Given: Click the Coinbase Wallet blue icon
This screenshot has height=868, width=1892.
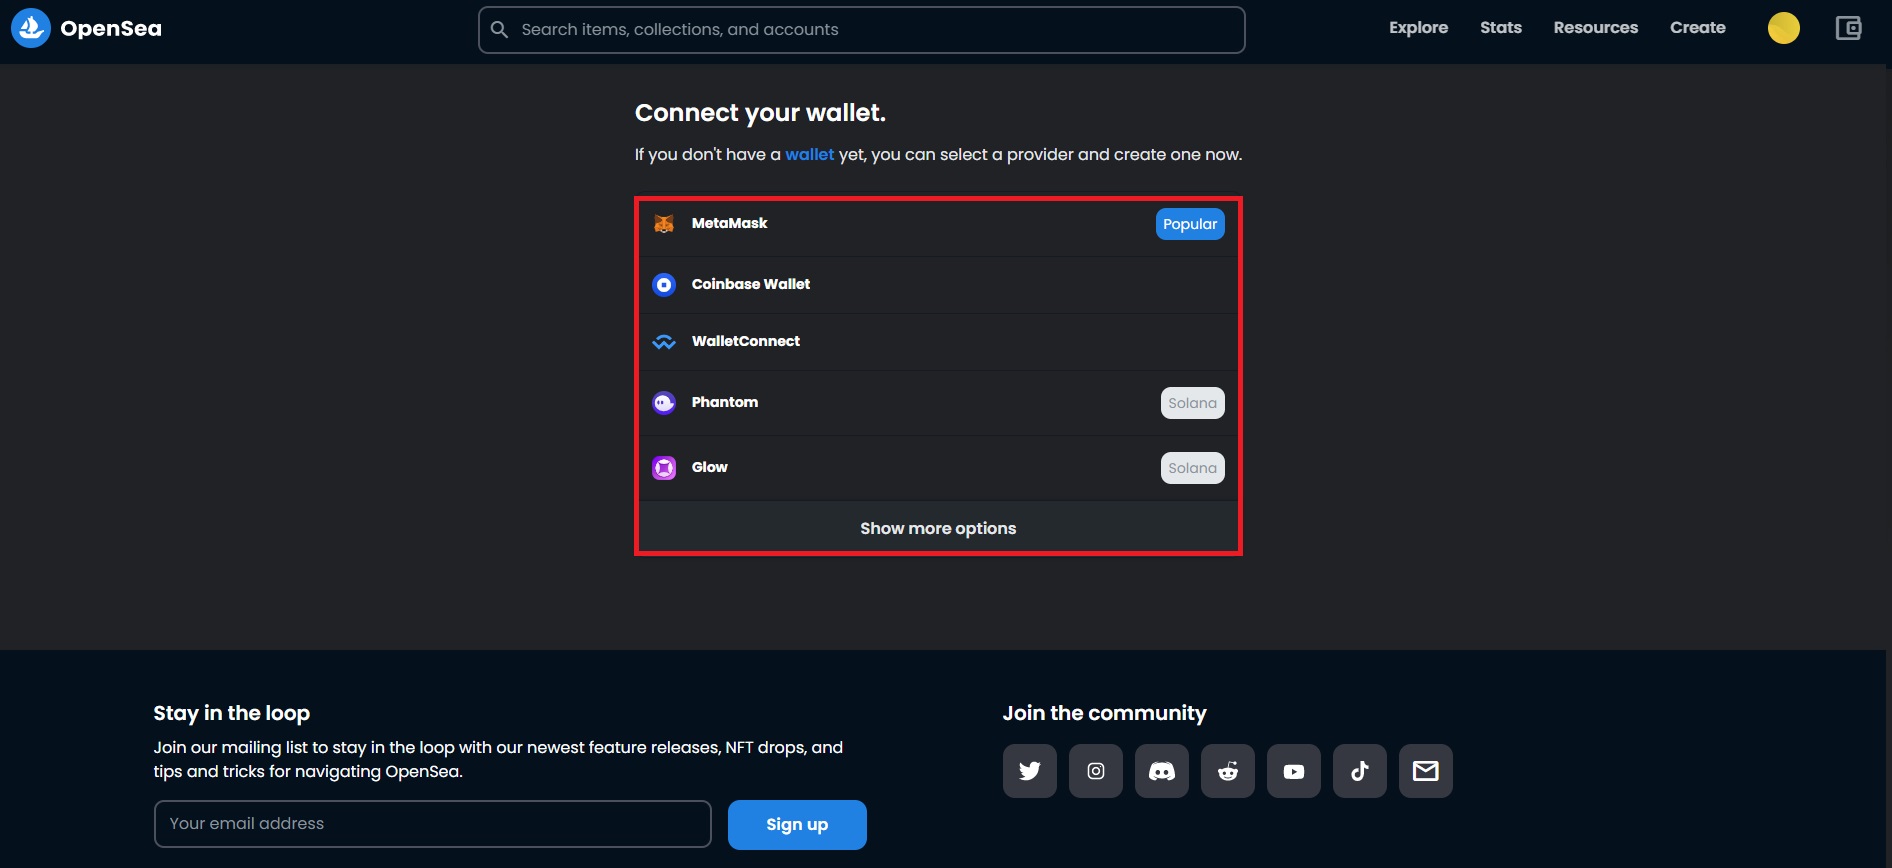Looking at the screenshot, I should [x=664, y=285].
